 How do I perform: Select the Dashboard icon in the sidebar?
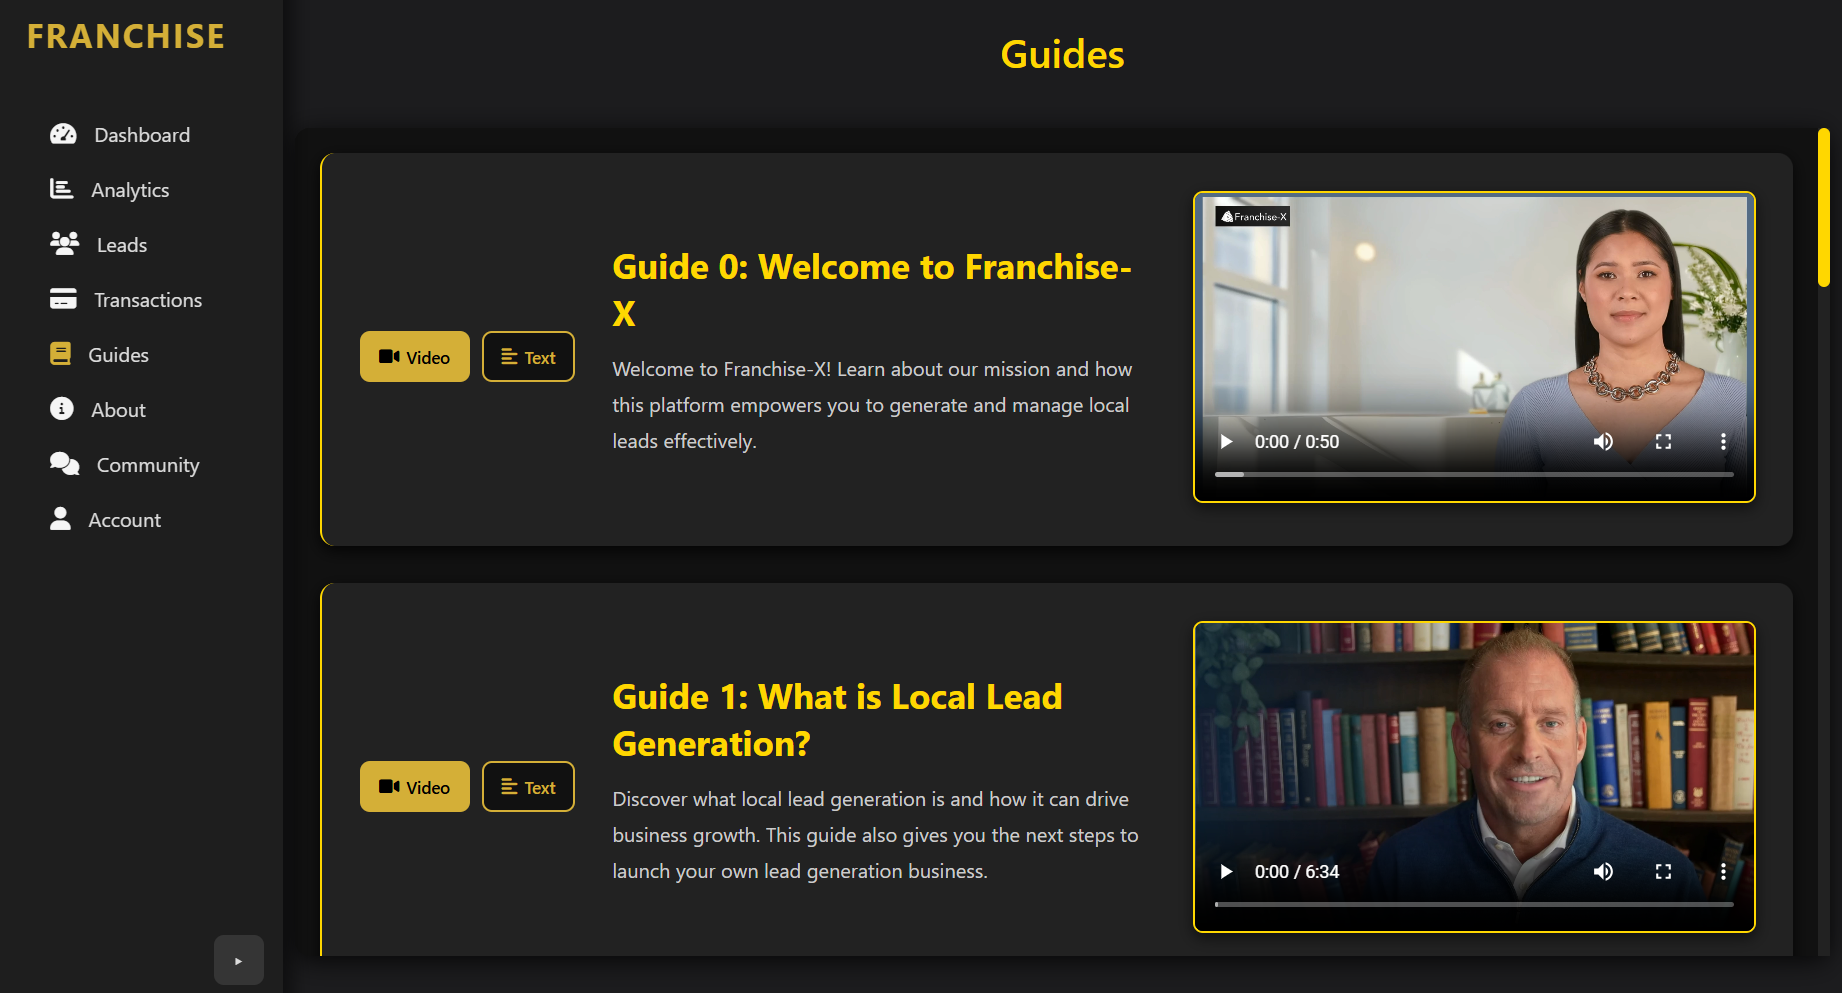[63, 134]
